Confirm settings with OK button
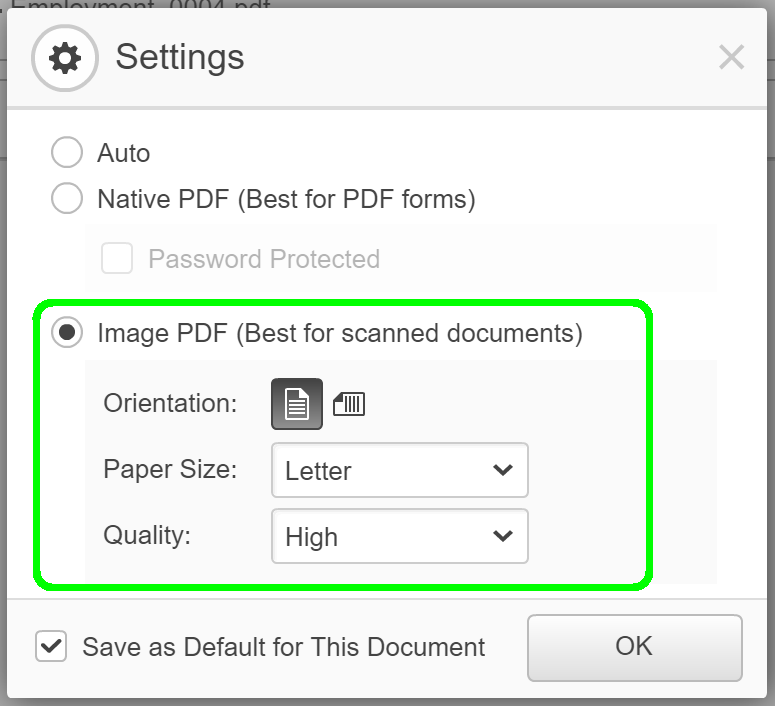The width and height of the screenshot is (775, 706). pyautogui.click(x=635, y=648)
